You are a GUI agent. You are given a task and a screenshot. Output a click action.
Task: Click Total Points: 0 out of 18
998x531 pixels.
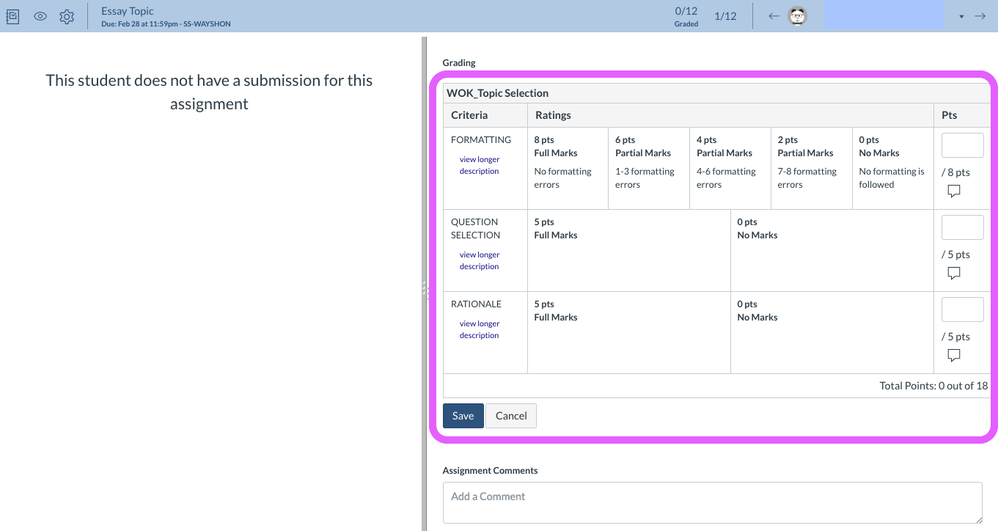click(933, 386)
